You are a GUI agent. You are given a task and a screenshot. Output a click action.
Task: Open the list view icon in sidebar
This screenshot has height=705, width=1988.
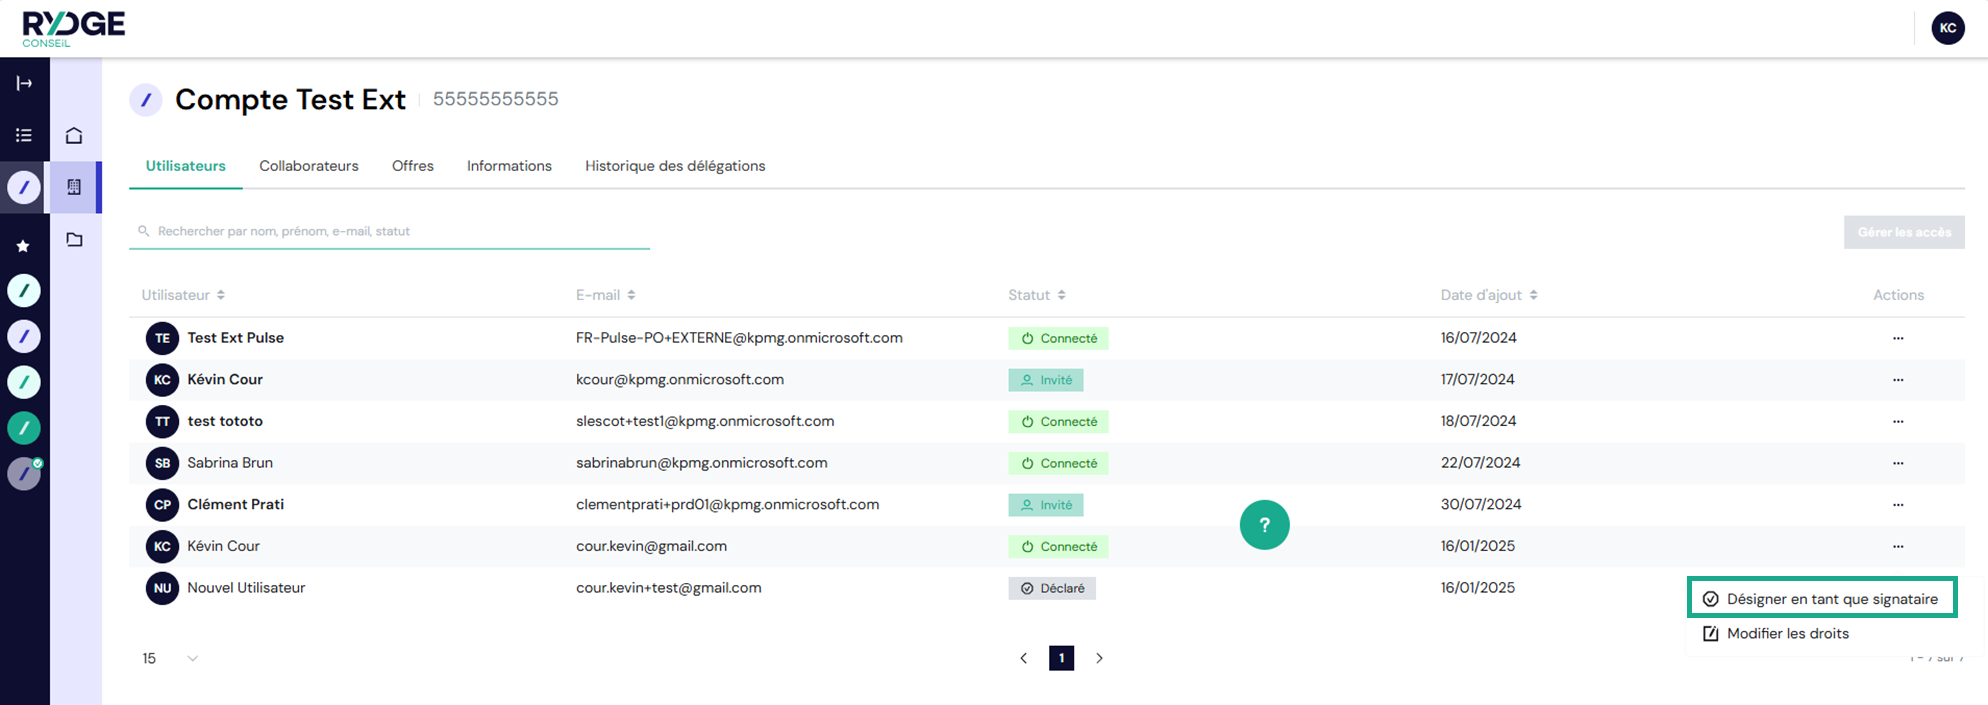pyautogui.click(x=24, y=135)
